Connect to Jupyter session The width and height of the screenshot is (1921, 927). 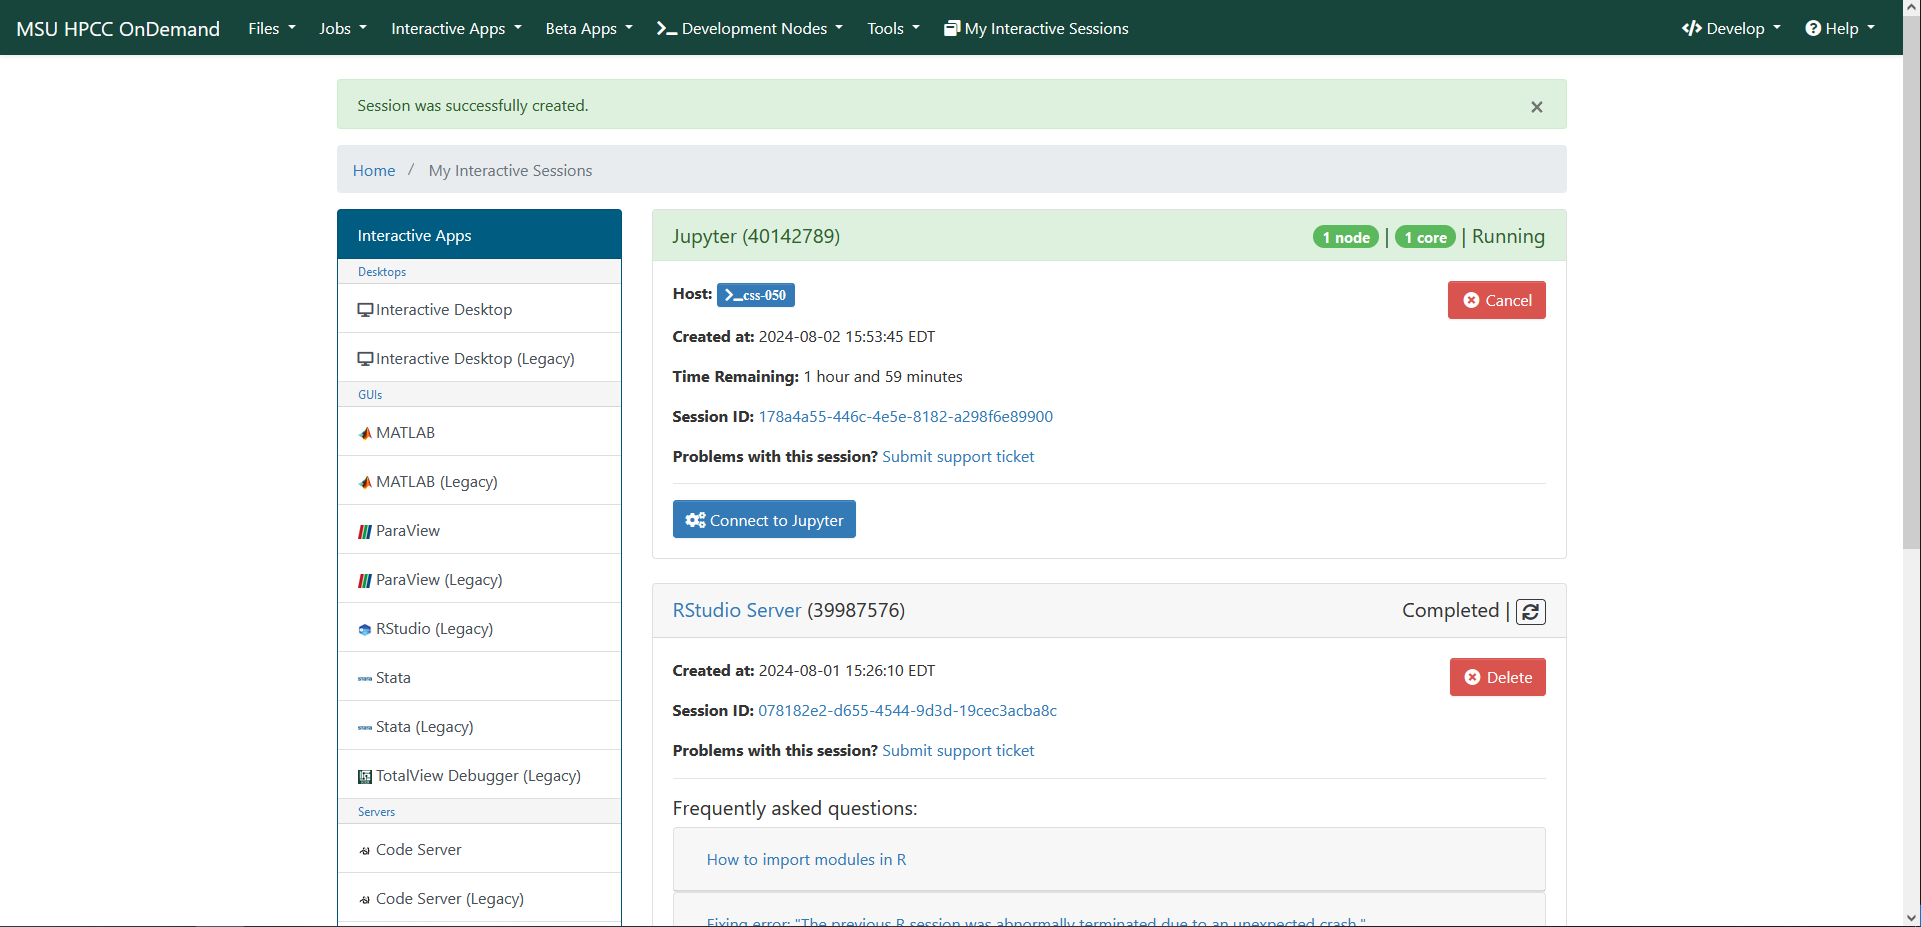(x=764, y=519)
